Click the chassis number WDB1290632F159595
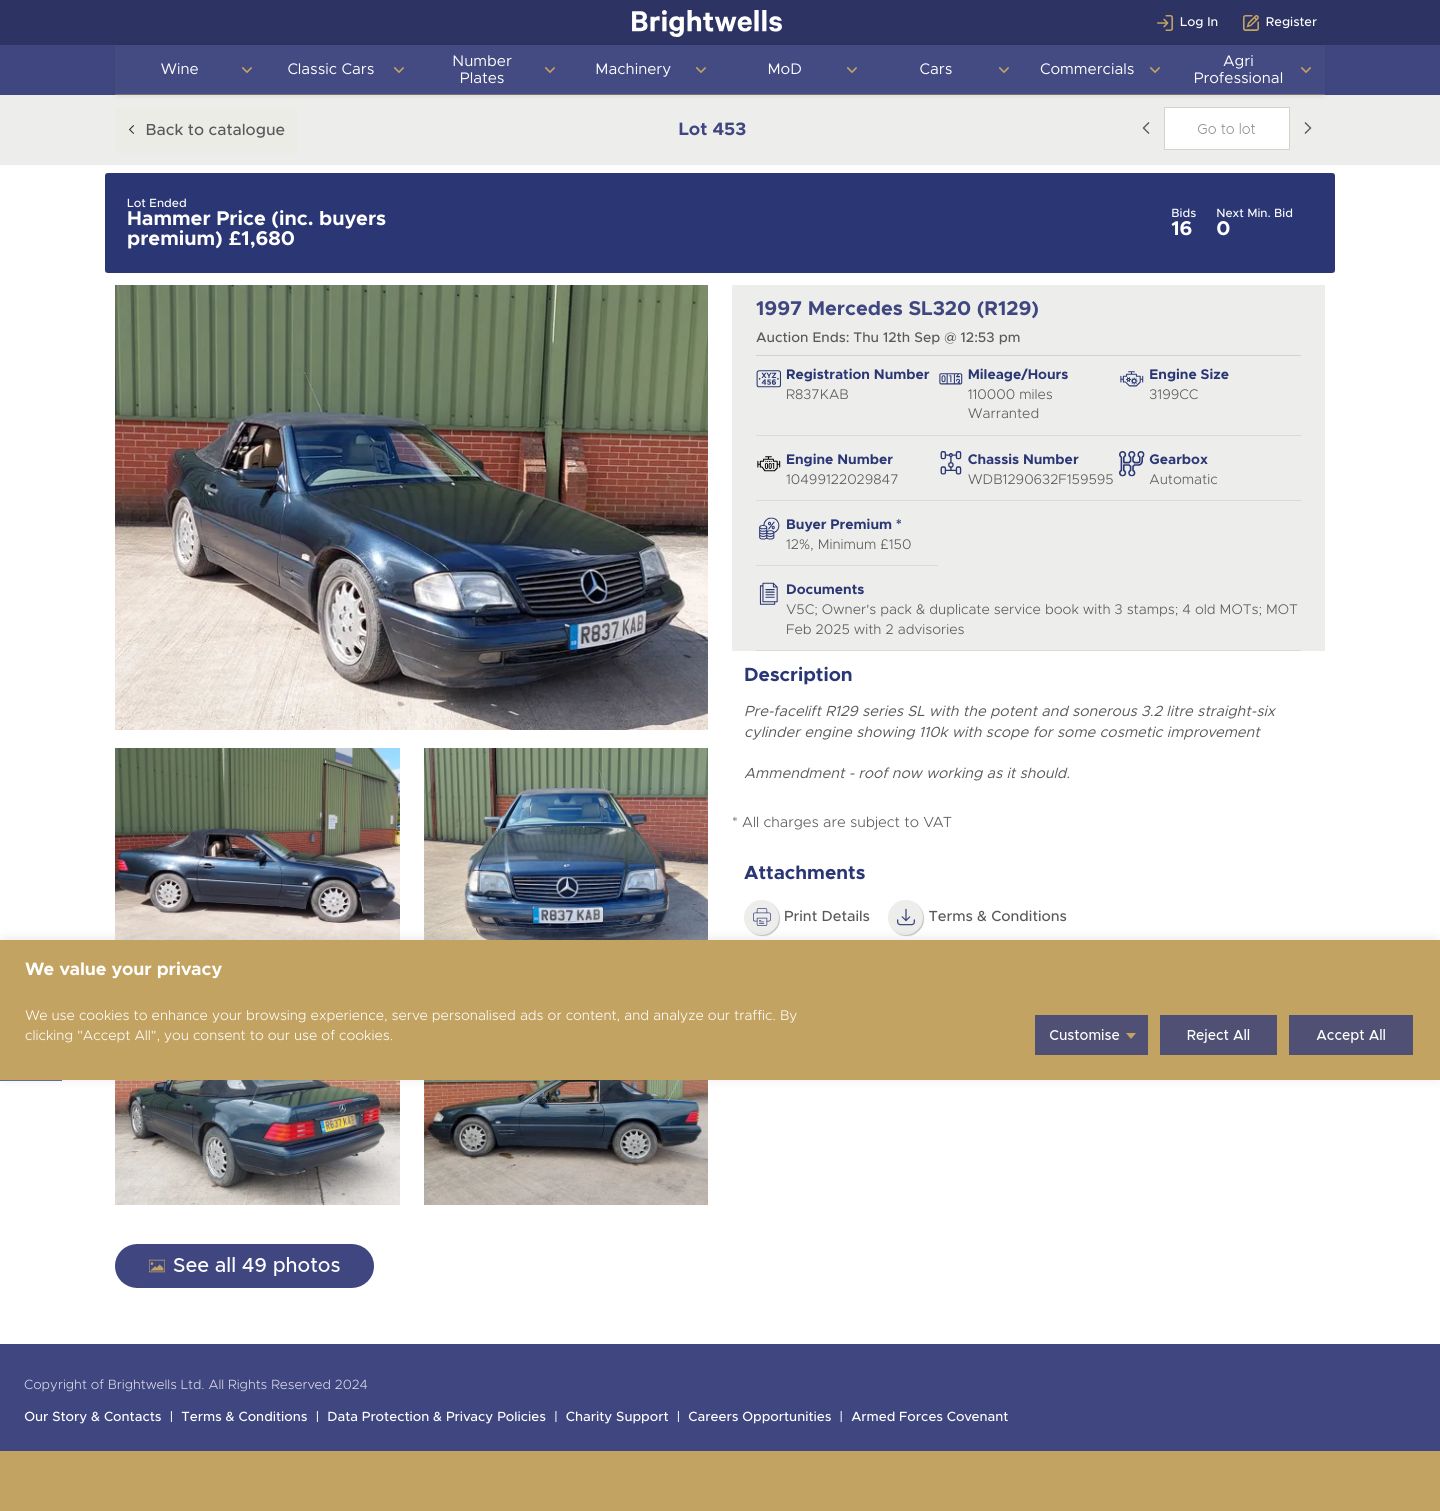Viewport: 1440px width, 1511px height. (1040, 480)
